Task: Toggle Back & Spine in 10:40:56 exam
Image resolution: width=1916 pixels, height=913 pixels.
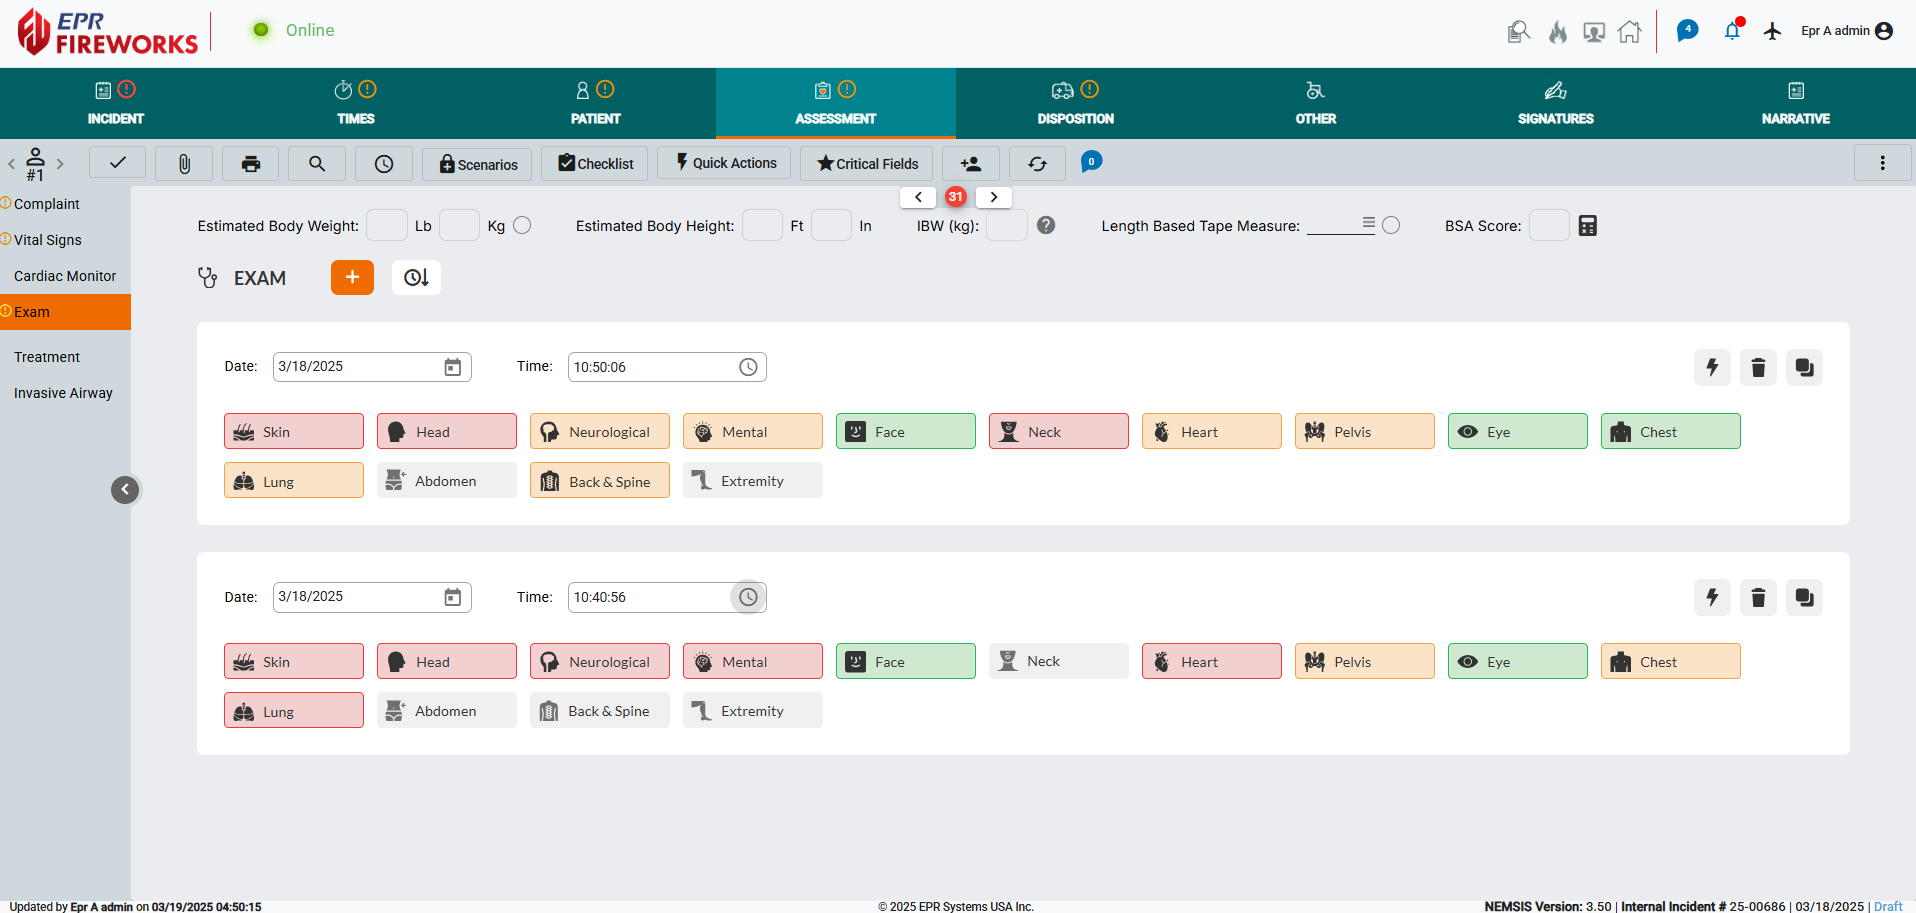Action: tap(600, 710)
